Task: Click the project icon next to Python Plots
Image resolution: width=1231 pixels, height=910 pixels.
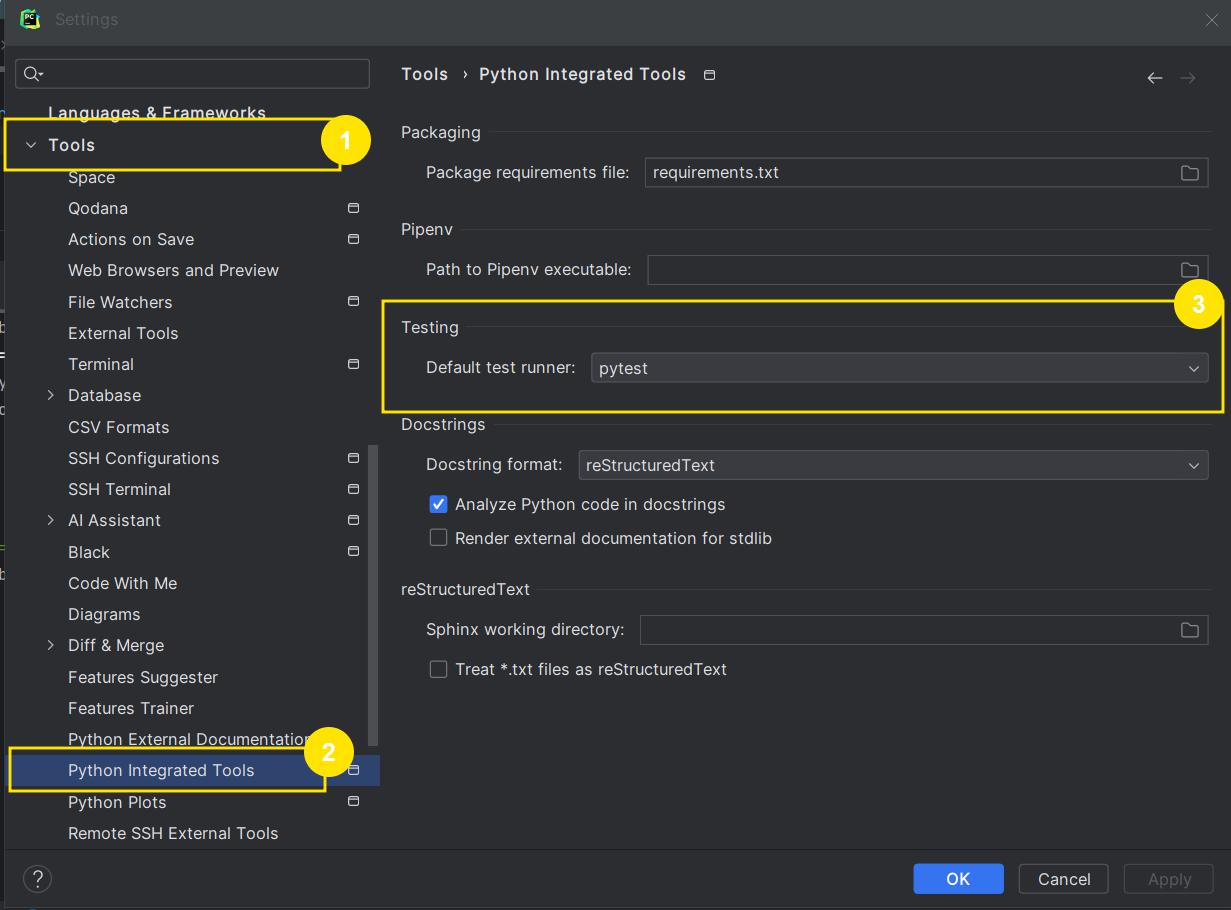Action: 353,801
